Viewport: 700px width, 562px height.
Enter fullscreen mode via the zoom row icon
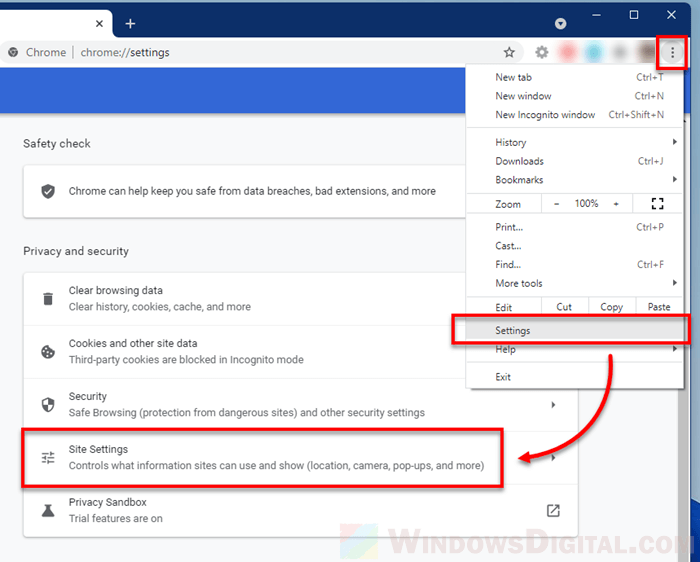(x=657, y=204)
